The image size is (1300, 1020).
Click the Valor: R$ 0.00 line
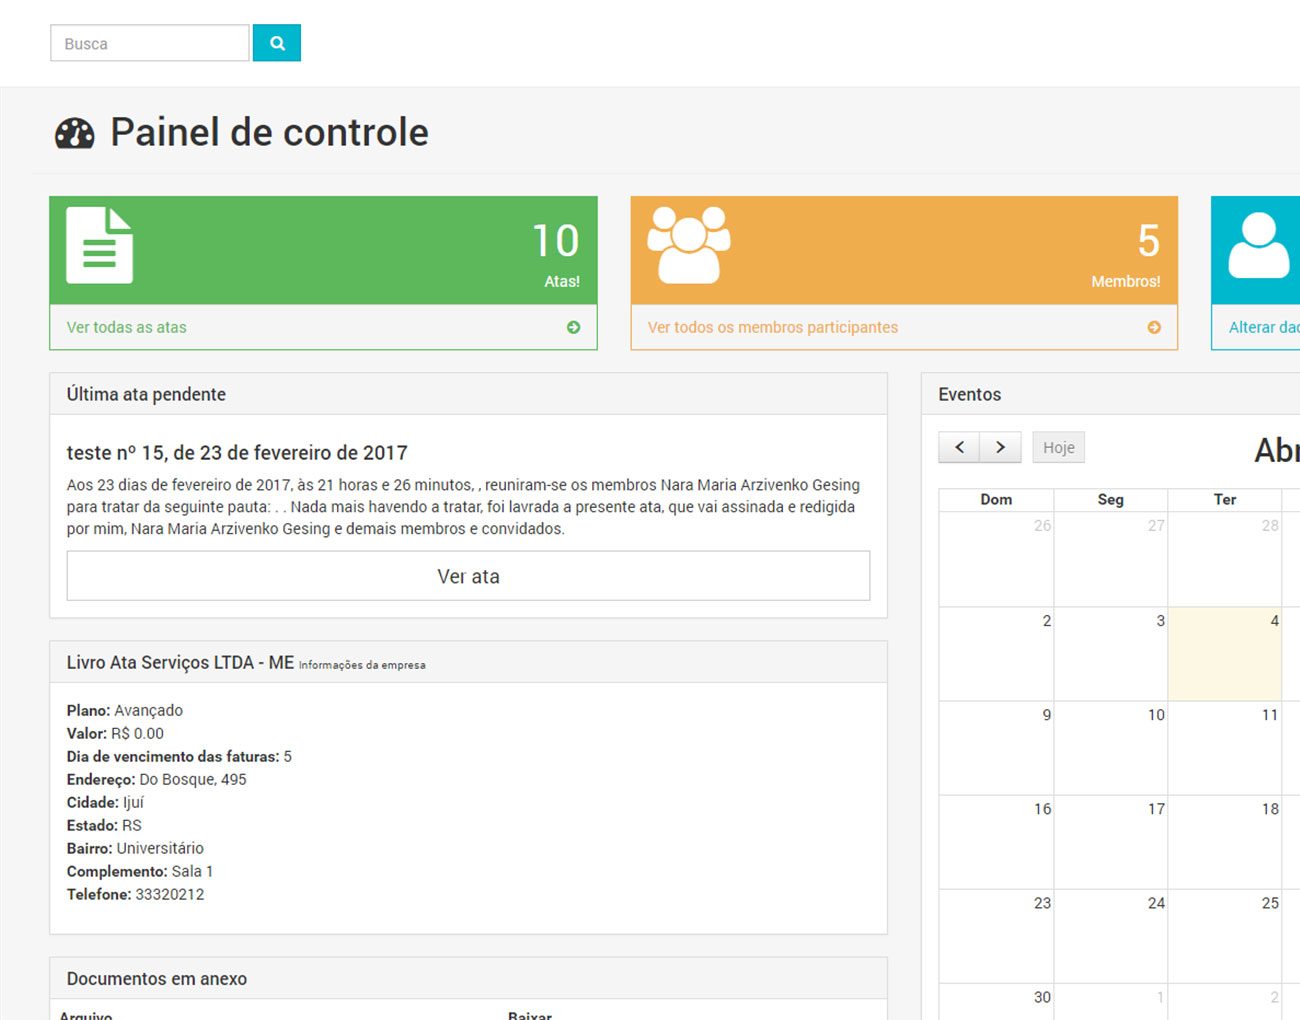coord(115,733)
